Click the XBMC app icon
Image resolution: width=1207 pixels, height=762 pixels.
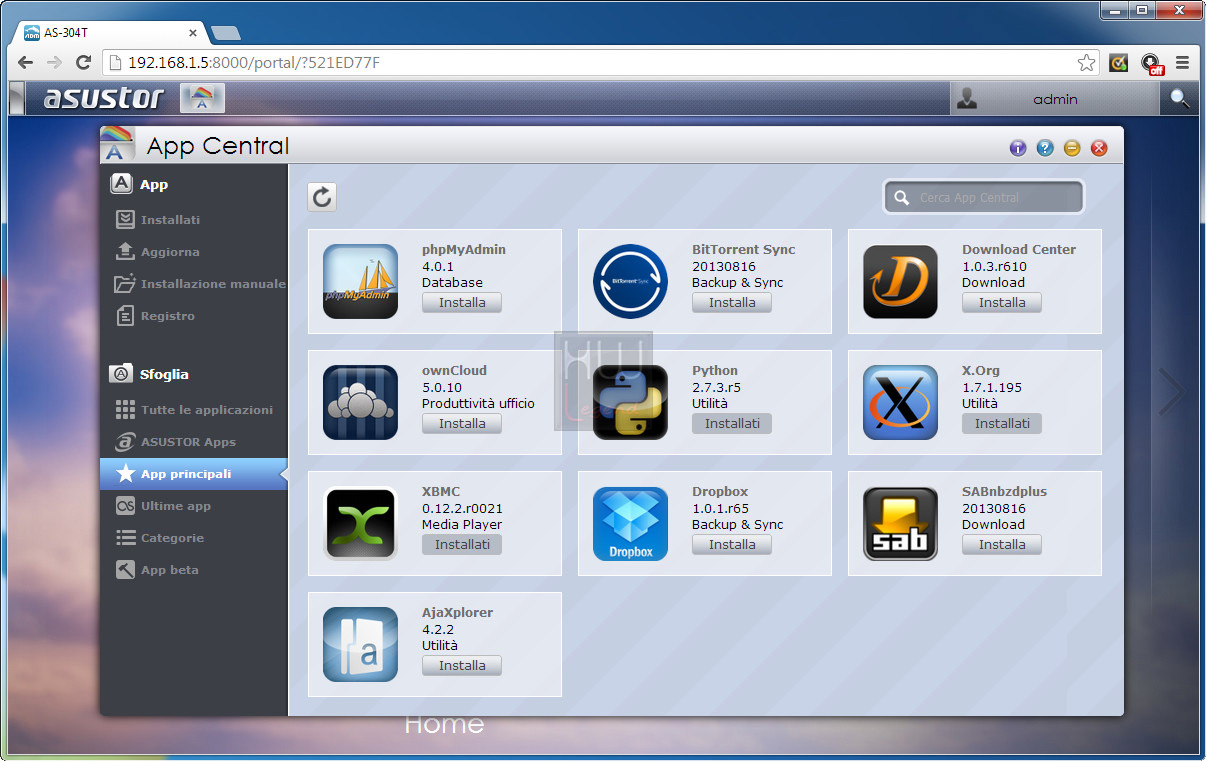(360, 524)
